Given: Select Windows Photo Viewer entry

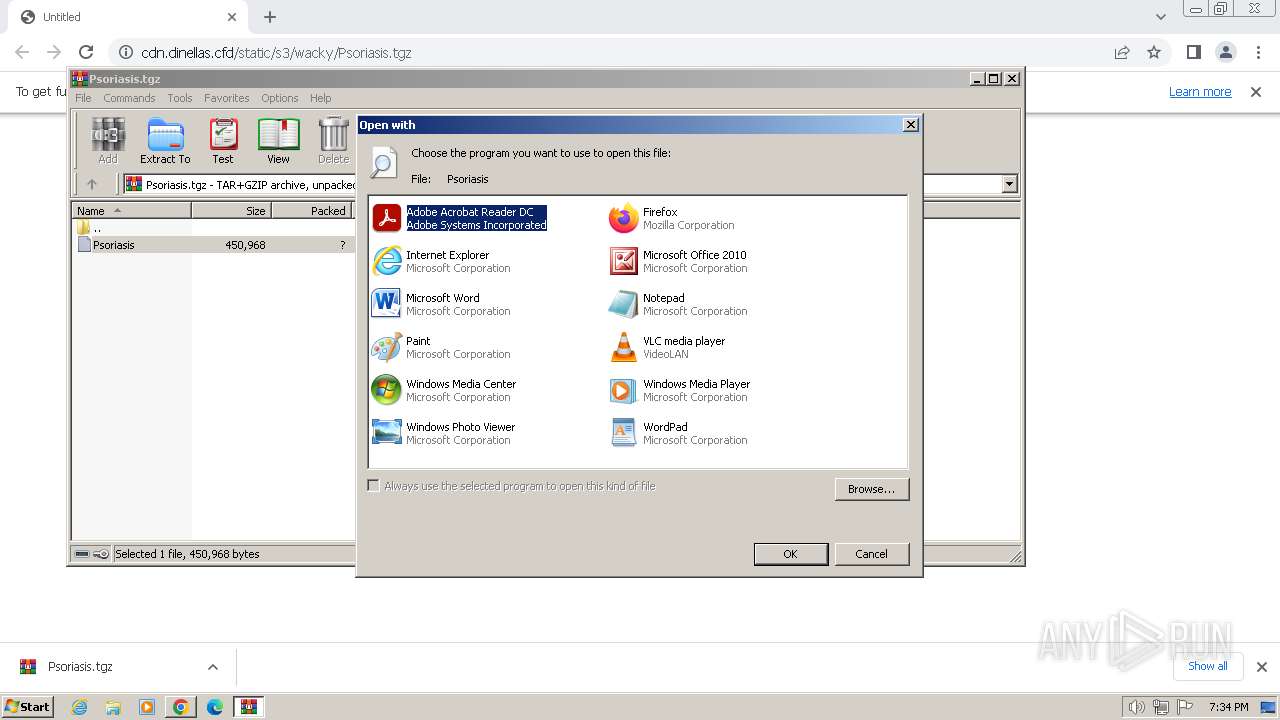Looking at the screenshot, I should pos(444,433).
